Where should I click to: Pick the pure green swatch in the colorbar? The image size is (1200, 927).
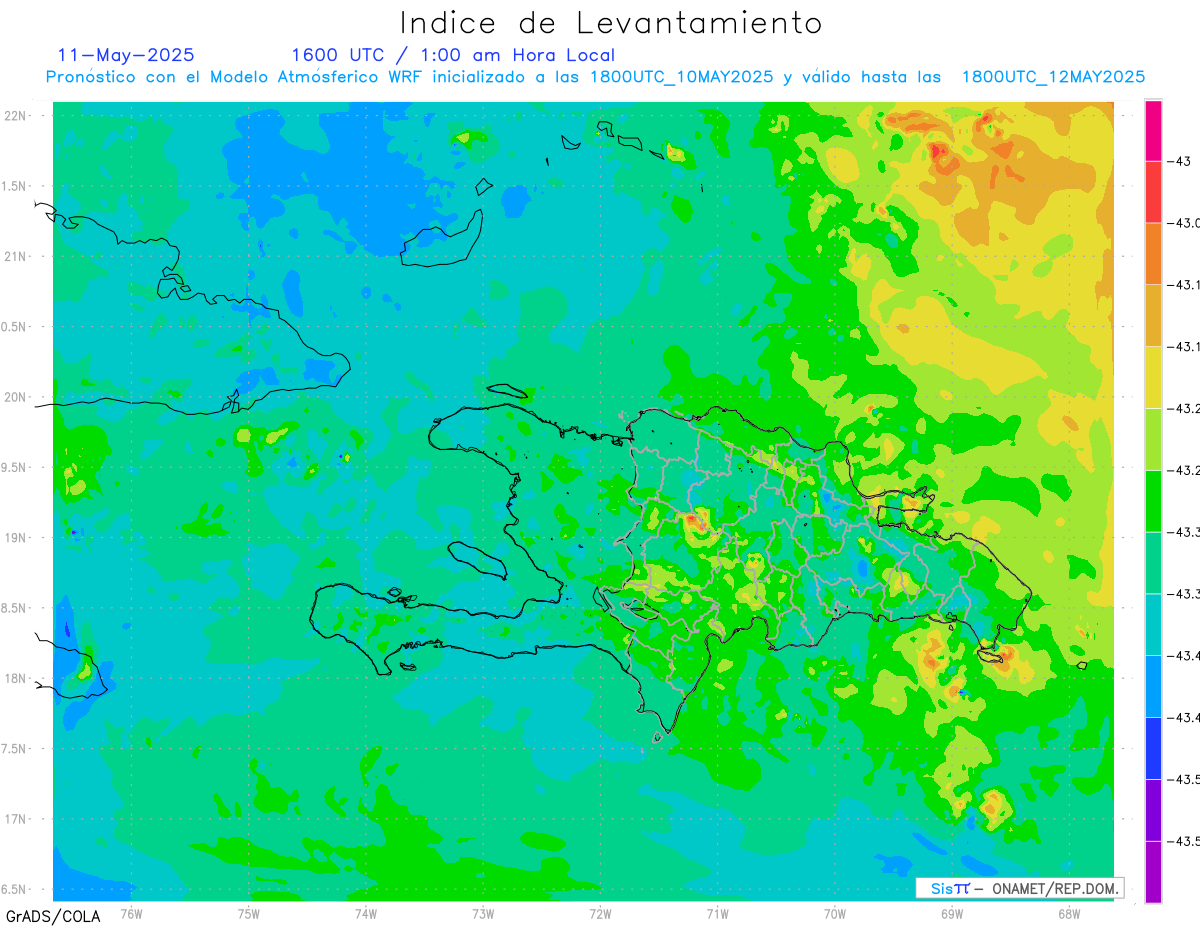click(1153, 501)
